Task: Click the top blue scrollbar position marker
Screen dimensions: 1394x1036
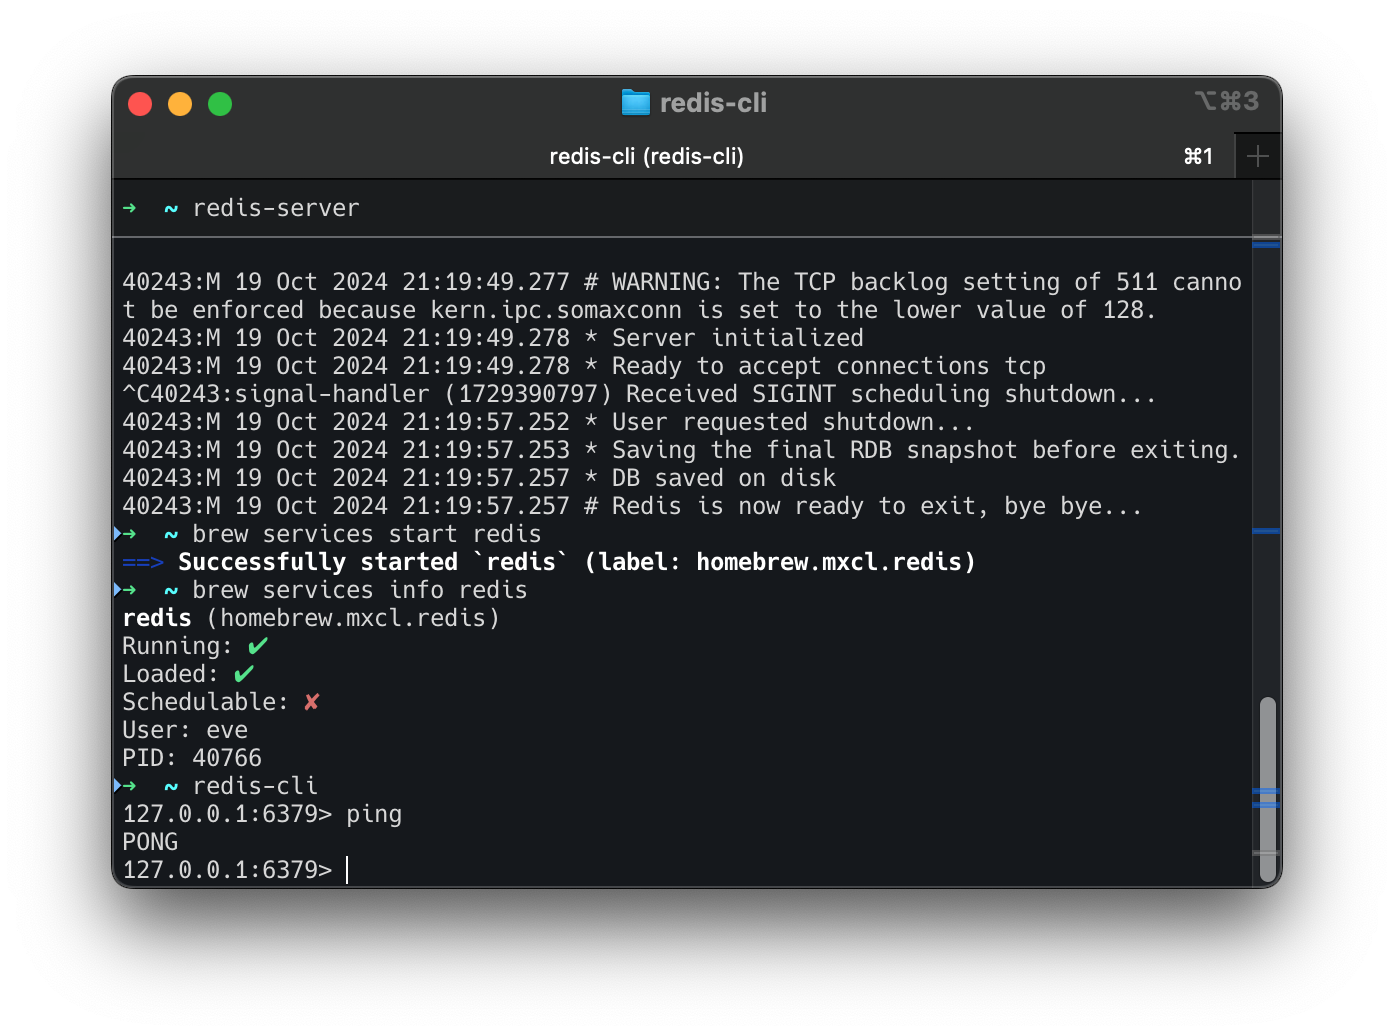Action: (x=1266, y=244)
